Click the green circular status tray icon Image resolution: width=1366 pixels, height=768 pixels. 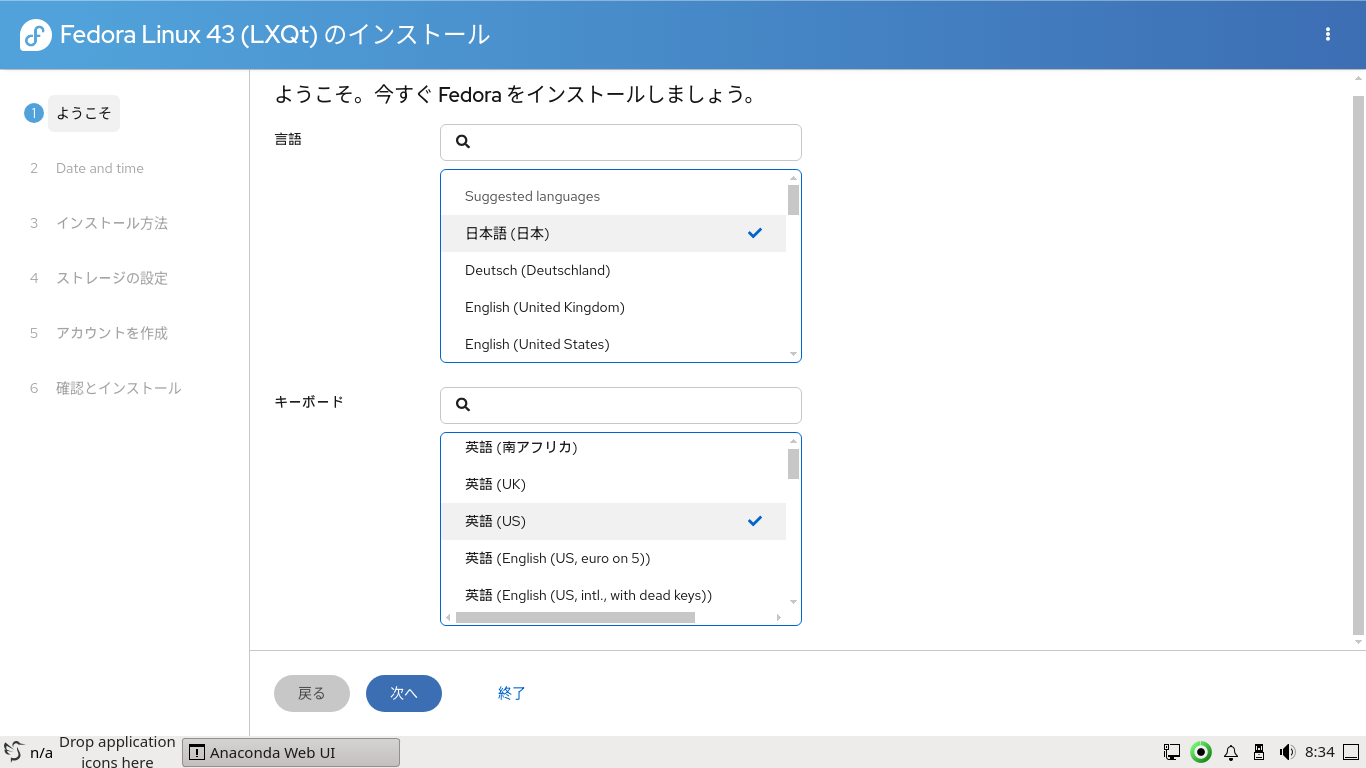pyautogui.click(x=1201, y=752)
